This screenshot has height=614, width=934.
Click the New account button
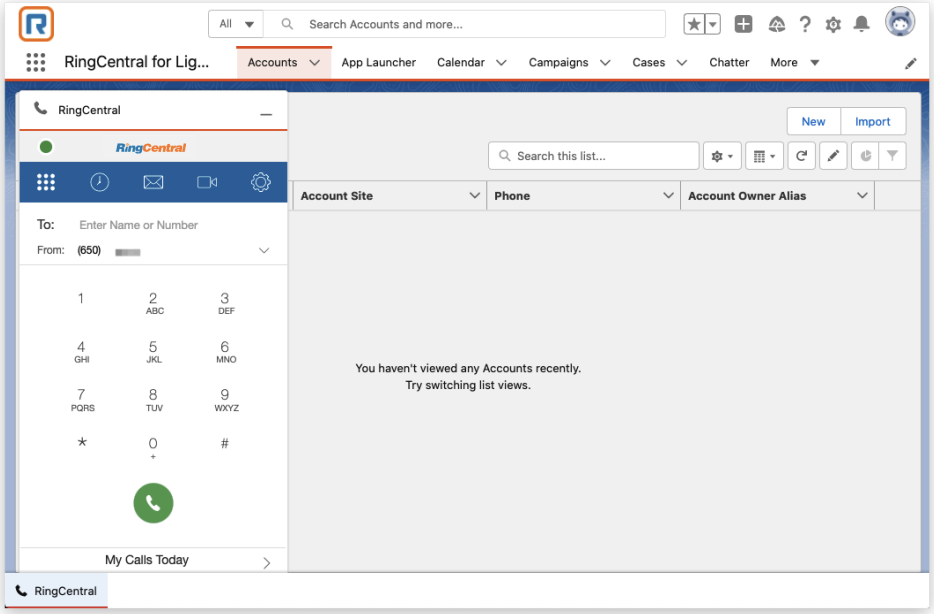pos(813,121)
